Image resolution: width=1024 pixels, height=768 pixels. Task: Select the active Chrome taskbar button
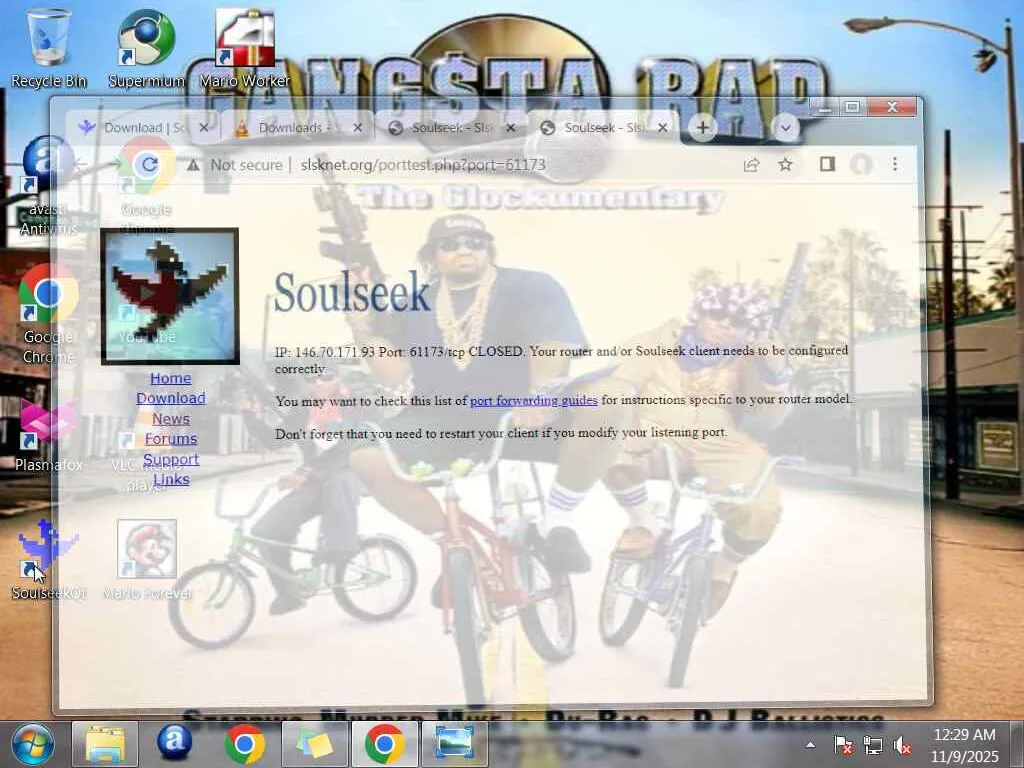click(384, 744)
